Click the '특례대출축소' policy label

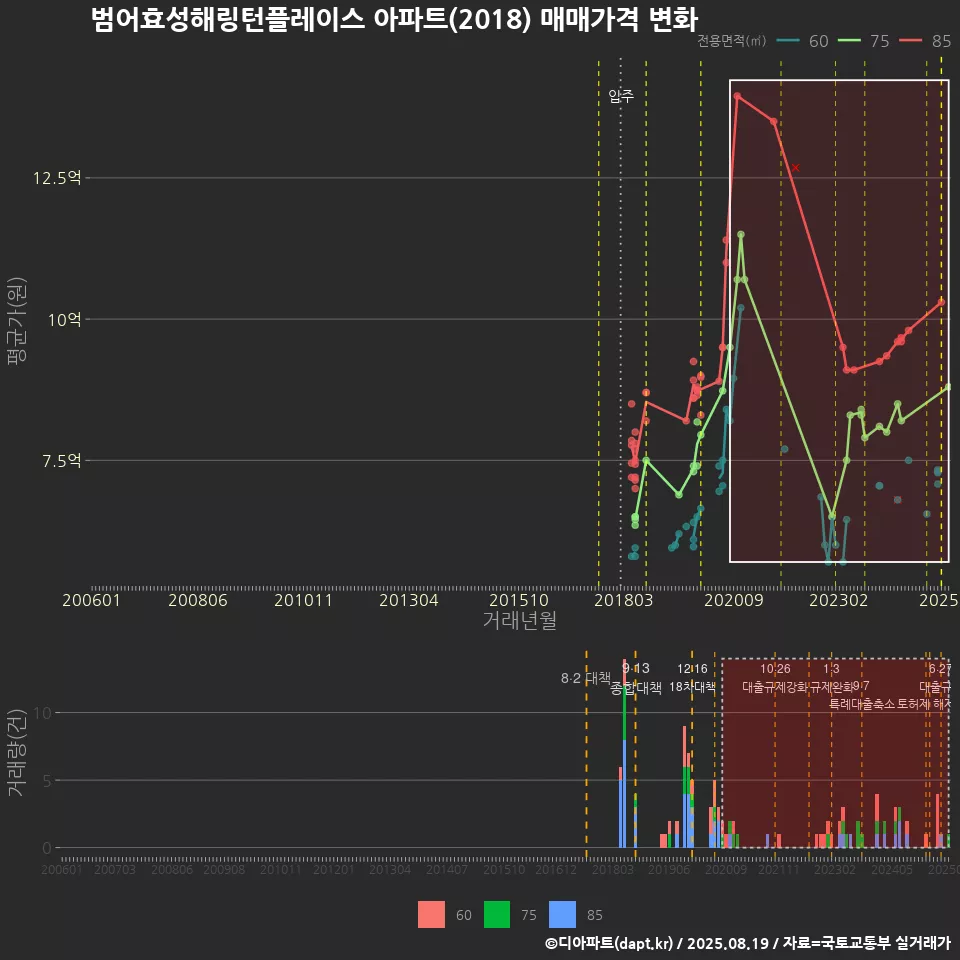862,704
